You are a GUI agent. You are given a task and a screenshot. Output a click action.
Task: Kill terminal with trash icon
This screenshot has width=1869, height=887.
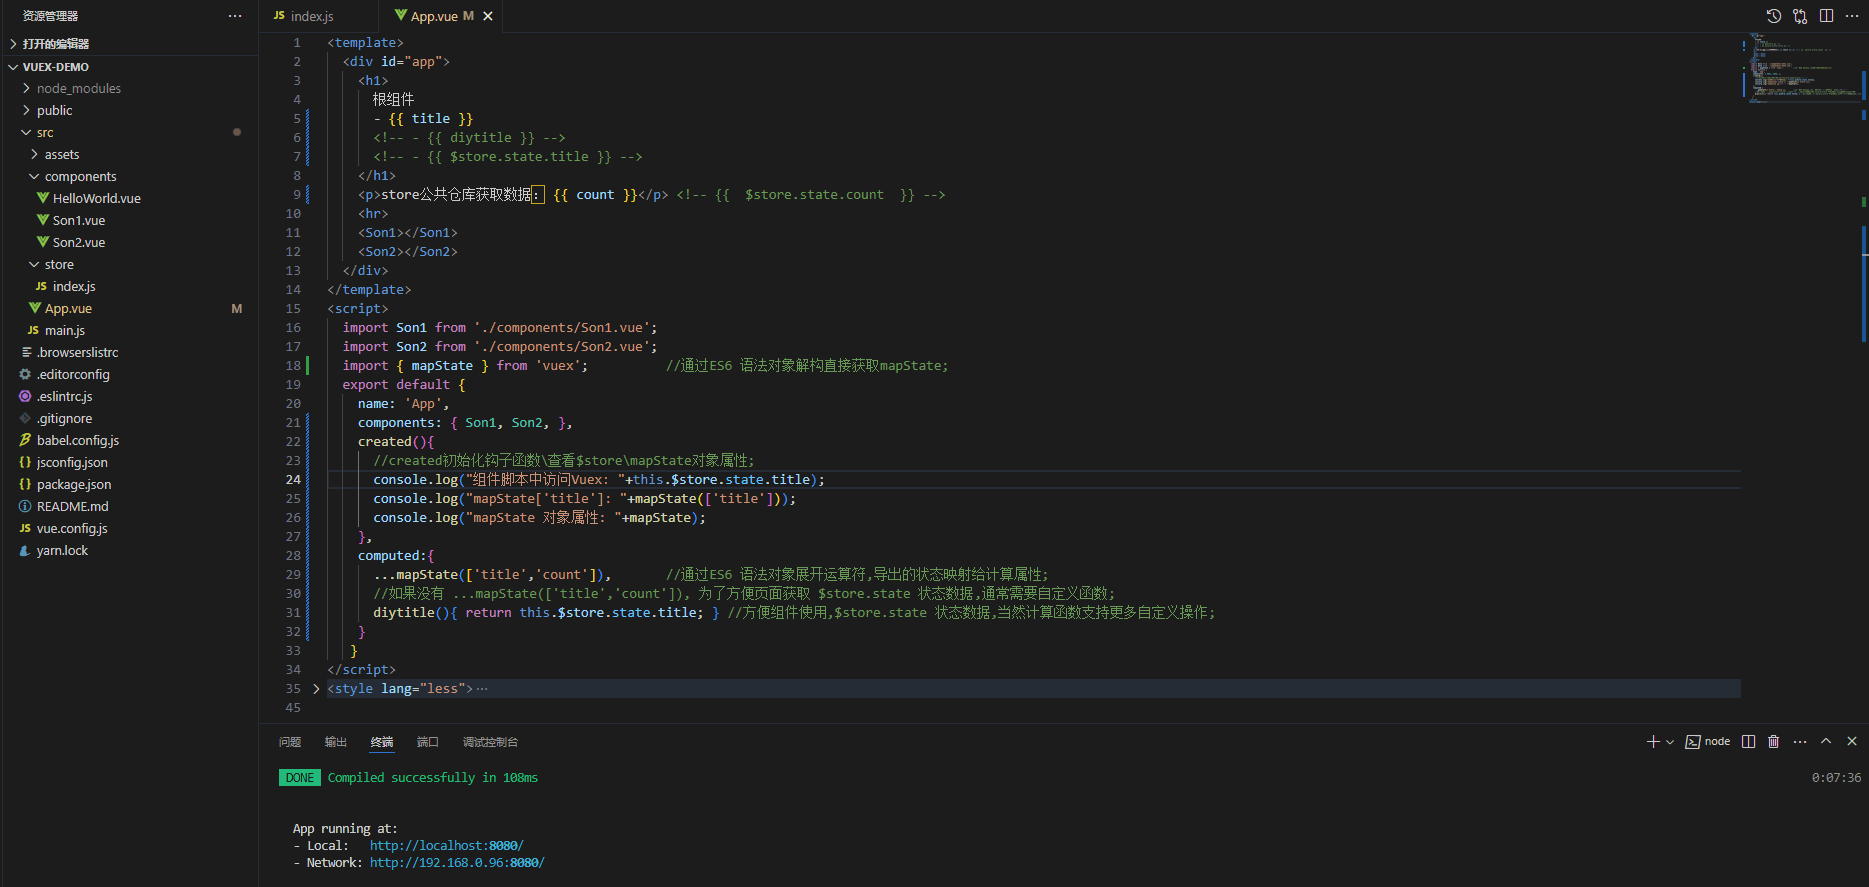[x=1774, y=741]
